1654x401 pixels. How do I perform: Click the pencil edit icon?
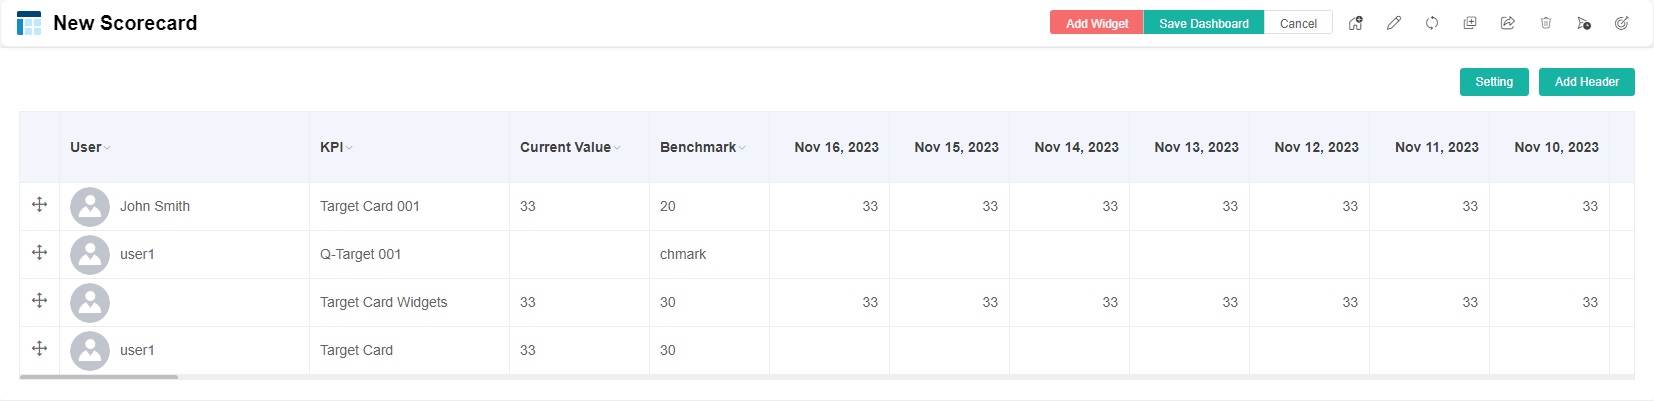(1394, 23)
